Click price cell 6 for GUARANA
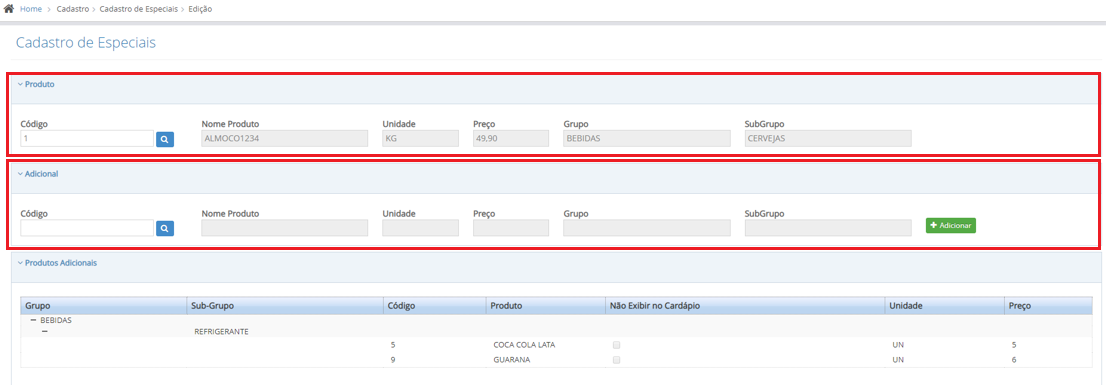The height and width of the screenshot is (385, 1106). (x=1013, y=360)
